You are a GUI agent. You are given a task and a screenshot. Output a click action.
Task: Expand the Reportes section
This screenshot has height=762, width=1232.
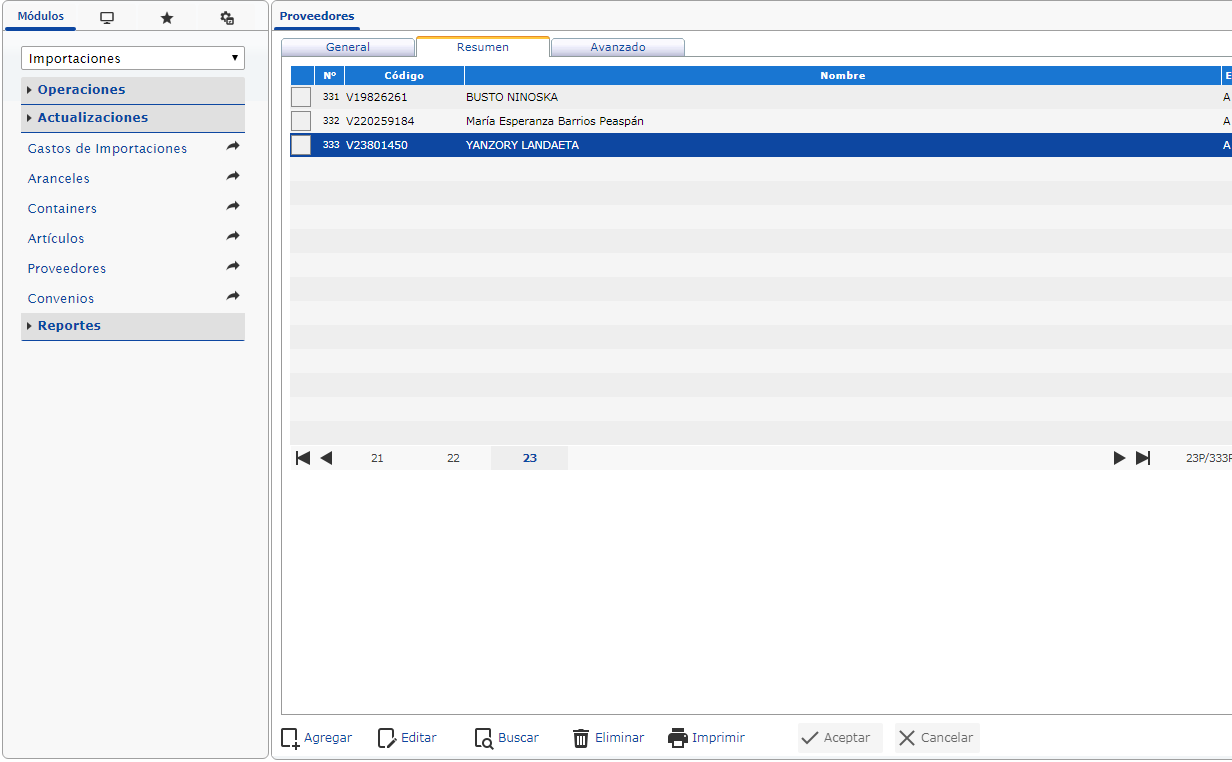(x=69, y=326)
